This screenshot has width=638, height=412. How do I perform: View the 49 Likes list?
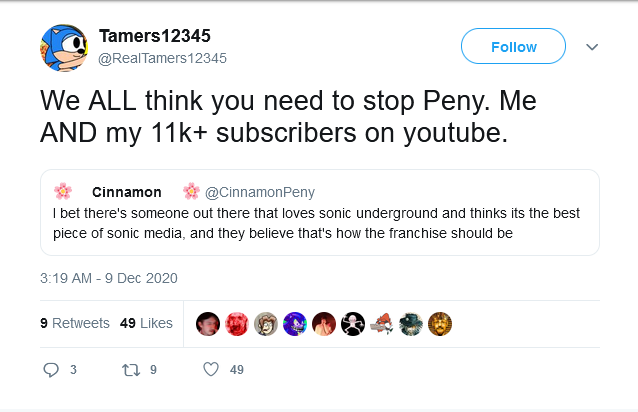(x=146, y=323)
